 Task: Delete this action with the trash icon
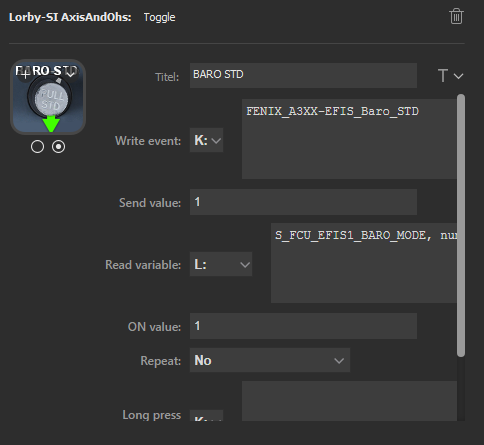point(456,16)
